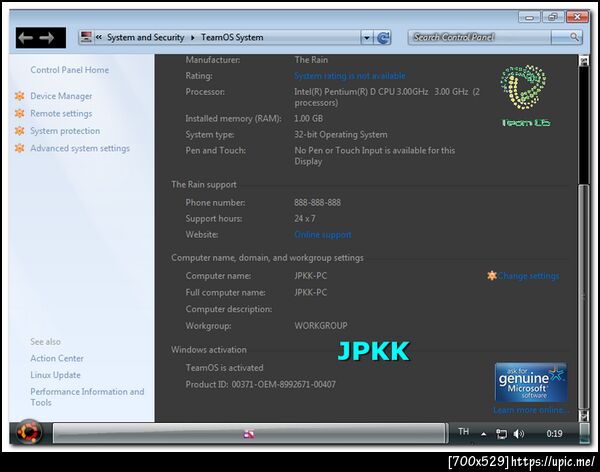
Task: Show hidden tray icons arrow
Action: [x=484, y=434]
